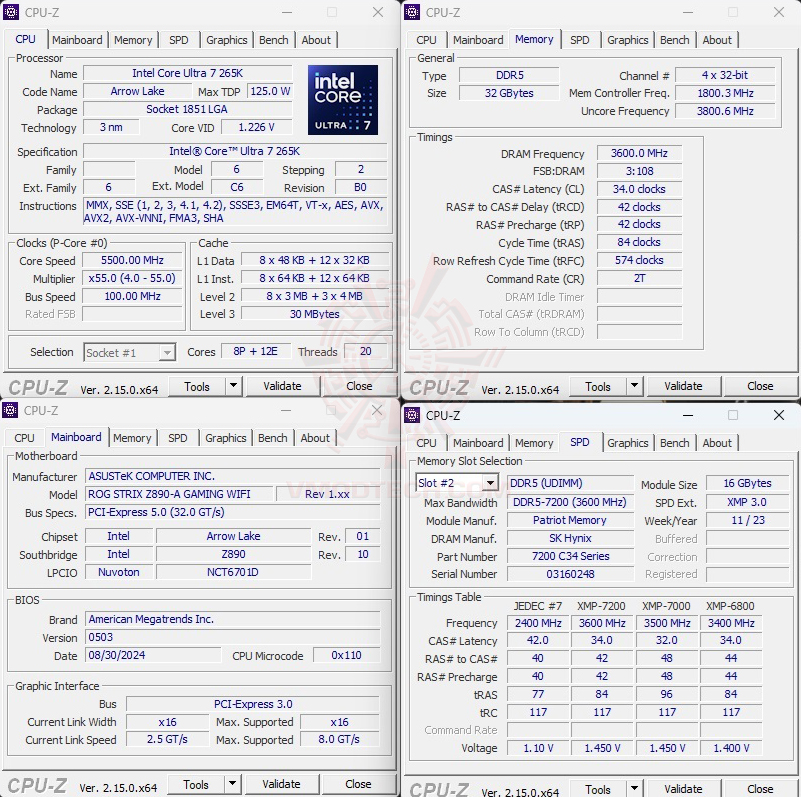
Task: Open Bench tab in CPU window
Action: click(x=274, y=40)
